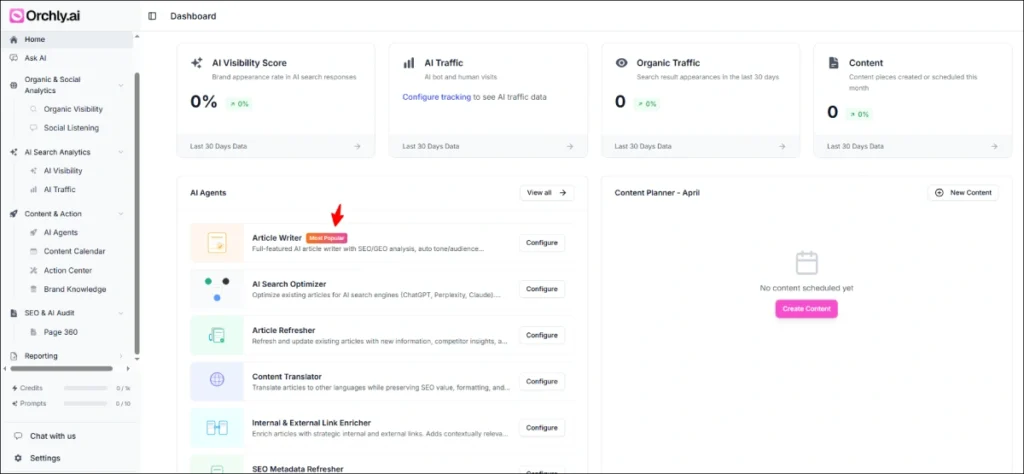Click the Reporting icon in sidebar
This screenshot has height=474, width=1024.
coord(14,356)
